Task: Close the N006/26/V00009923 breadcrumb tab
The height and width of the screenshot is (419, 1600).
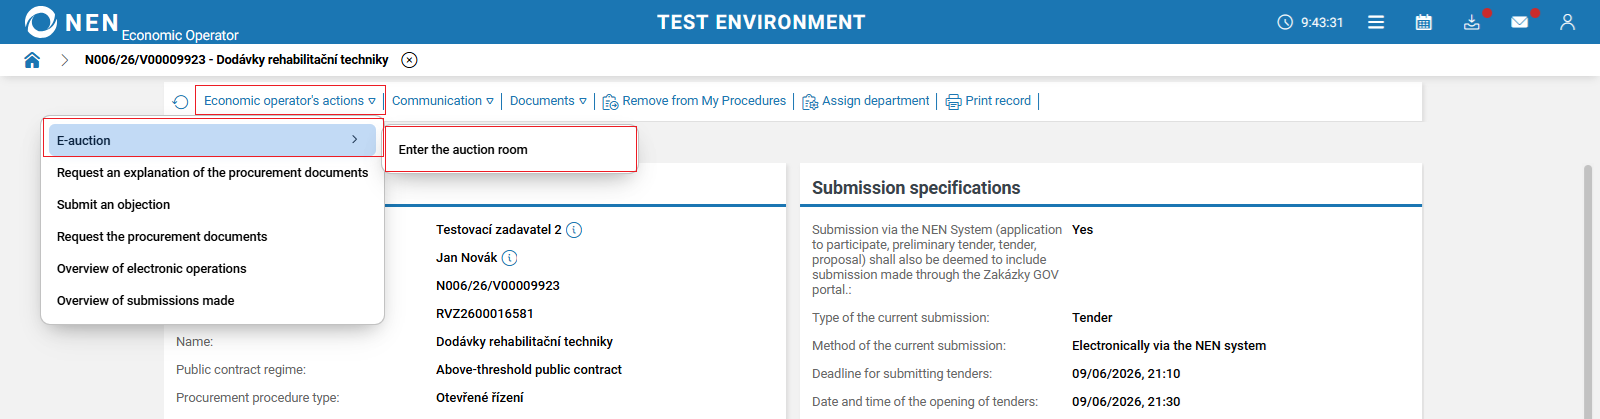Action: (409, 60)
